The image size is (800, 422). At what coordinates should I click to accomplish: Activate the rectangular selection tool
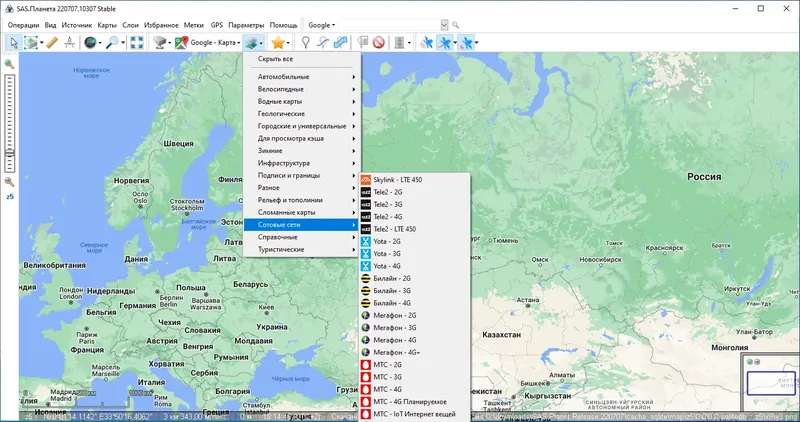point(31,43)
